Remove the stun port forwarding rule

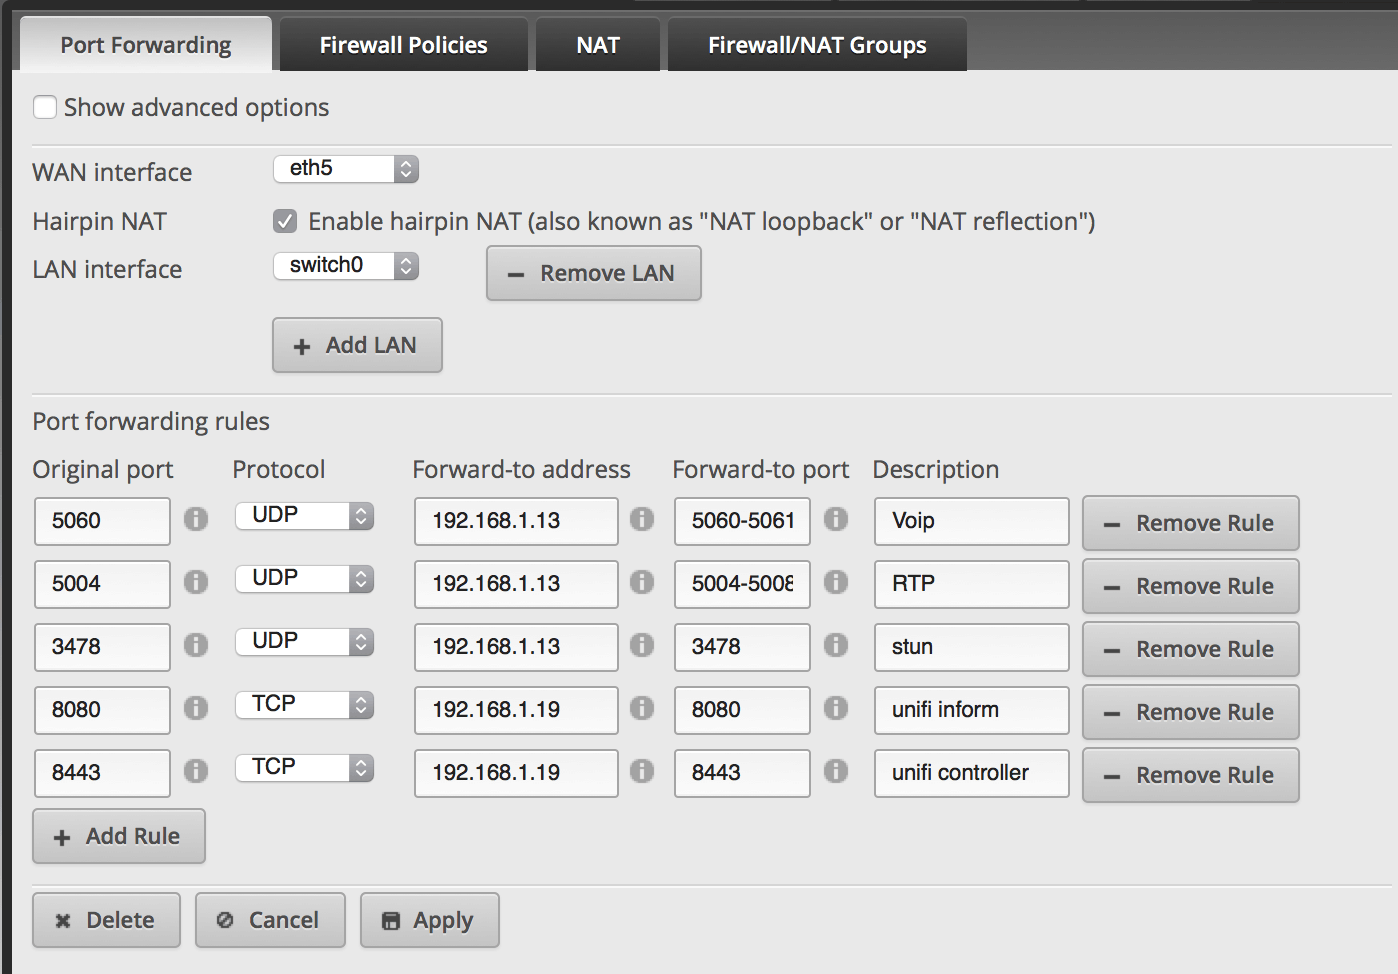(x=1190, y=649)
